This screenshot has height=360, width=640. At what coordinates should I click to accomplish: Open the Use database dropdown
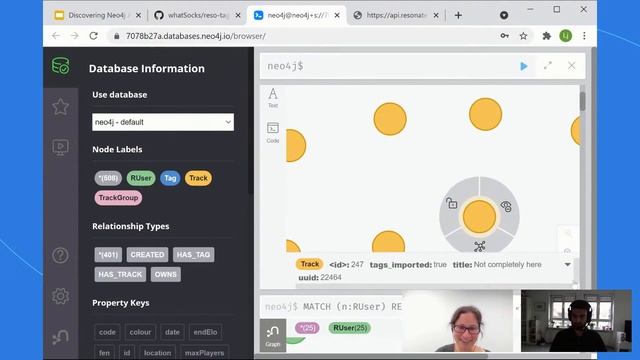[x=163, y=122]
